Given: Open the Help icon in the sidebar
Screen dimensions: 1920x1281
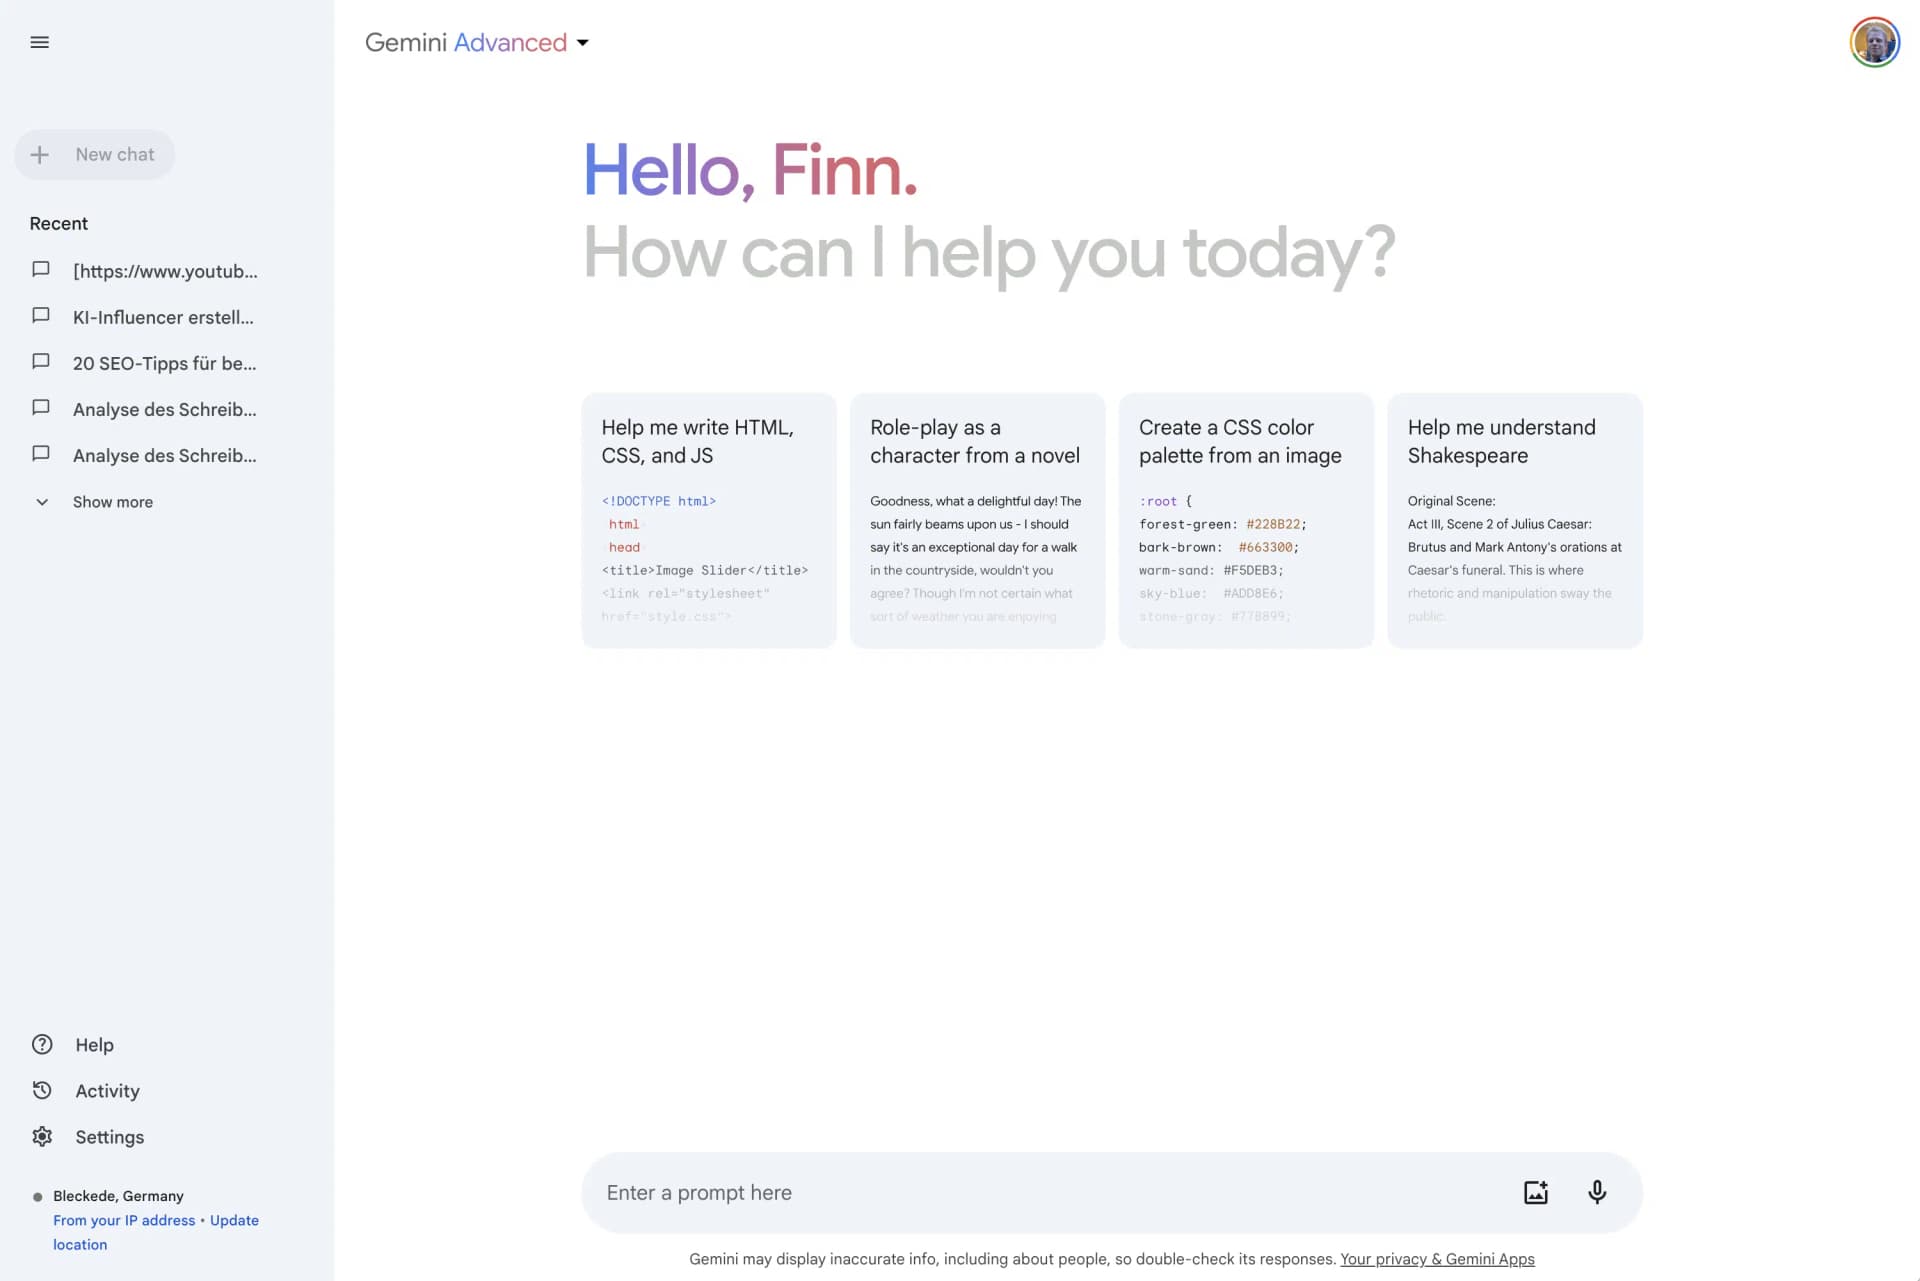Looking at the screenshot, I should pos(41,1044).
